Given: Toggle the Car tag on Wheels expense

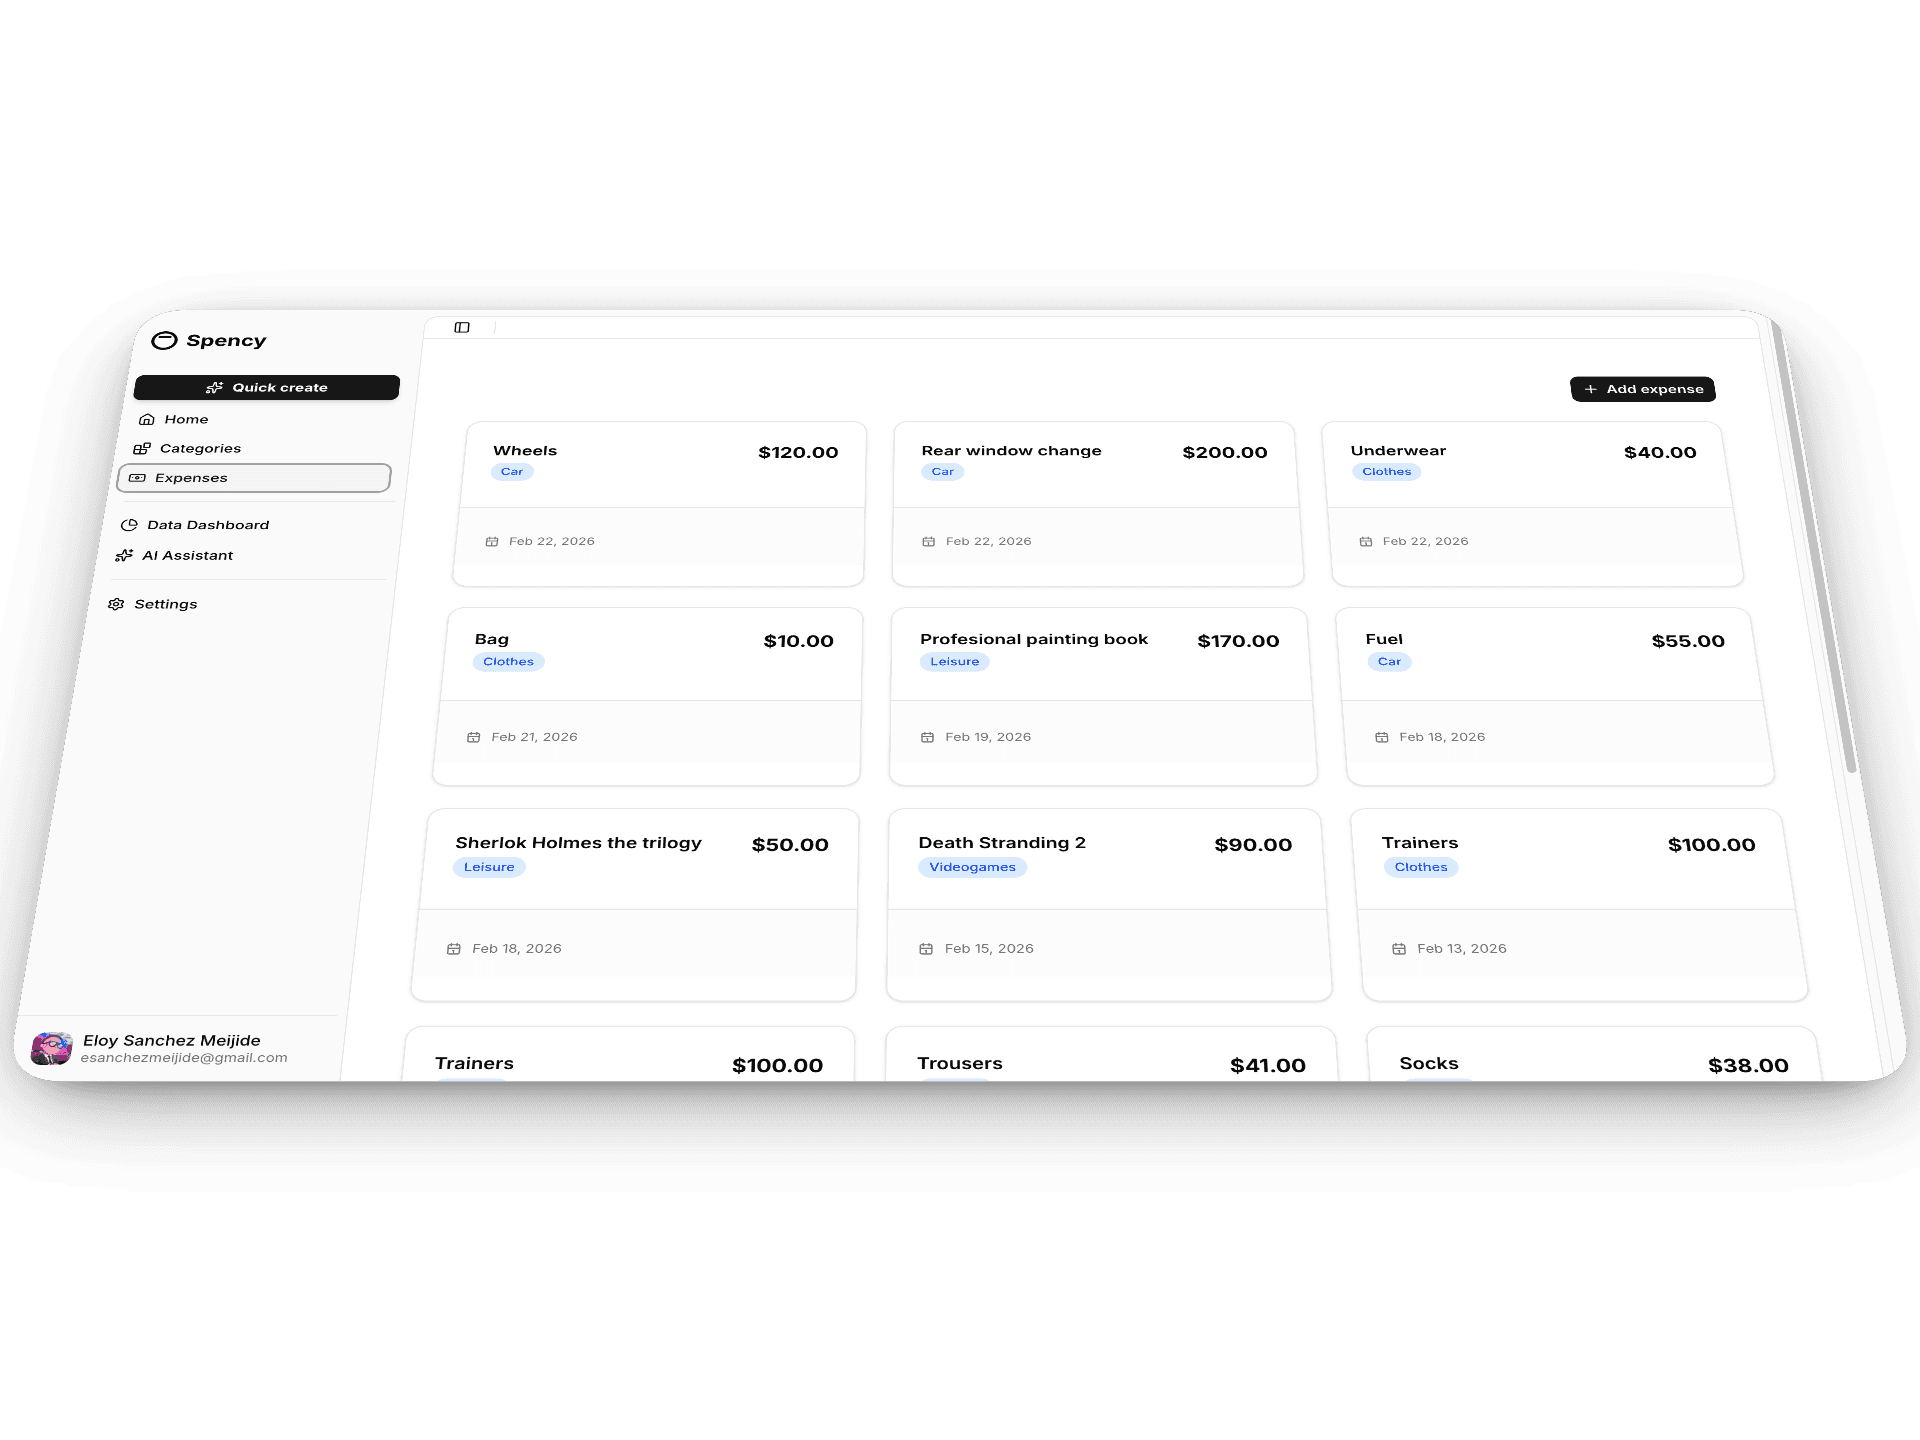Looking at the screenshot, I should (512, 471).
